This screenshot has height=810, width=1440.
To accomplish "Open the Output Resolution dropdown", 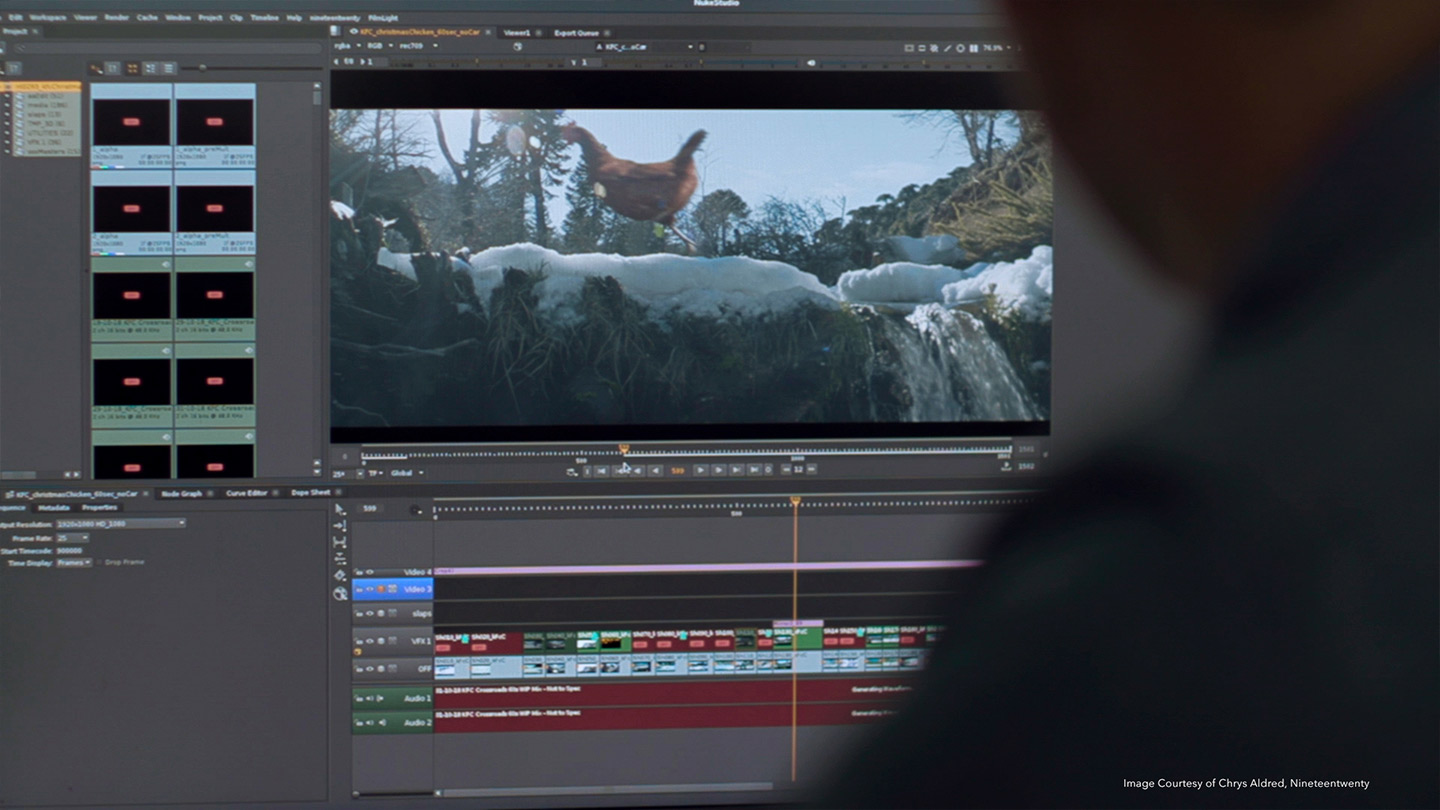I will [x=120, y=523].
